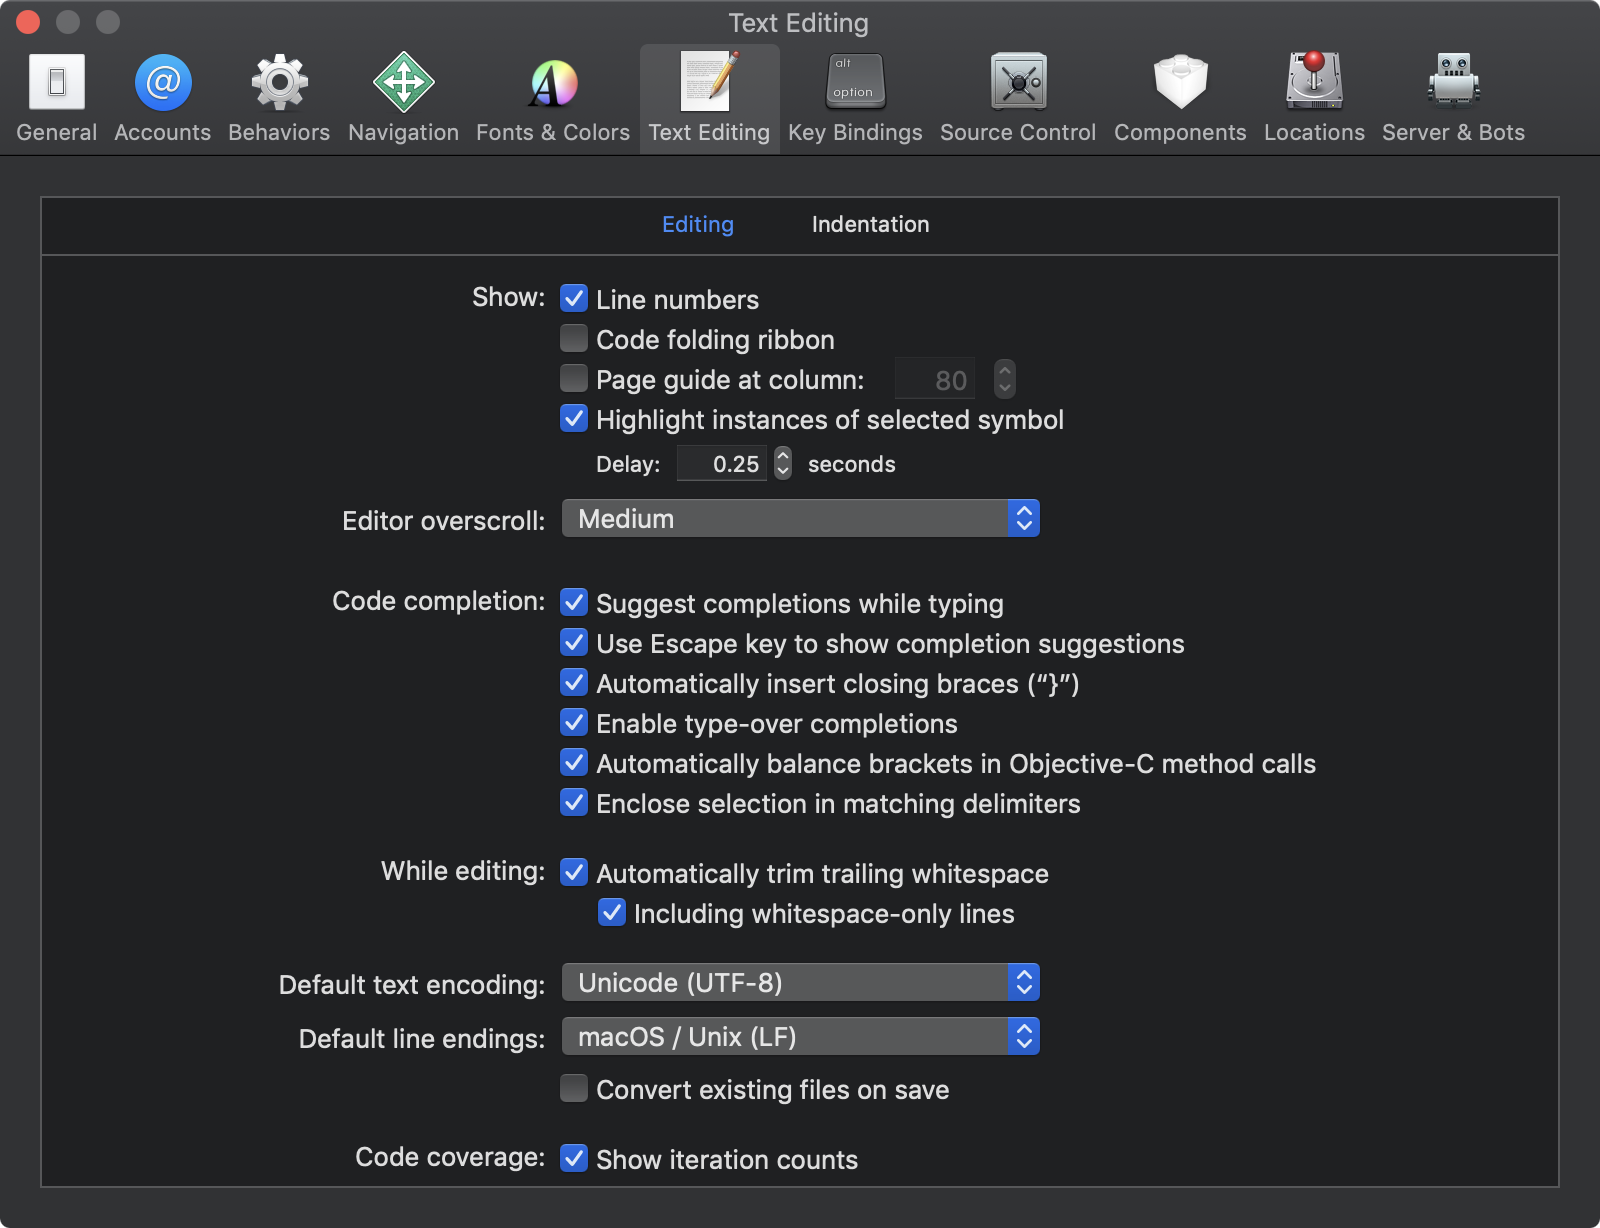This screenshot has height=1228, width=1600.
Task: Close the preferences window
Action: (x=28, y=22)
